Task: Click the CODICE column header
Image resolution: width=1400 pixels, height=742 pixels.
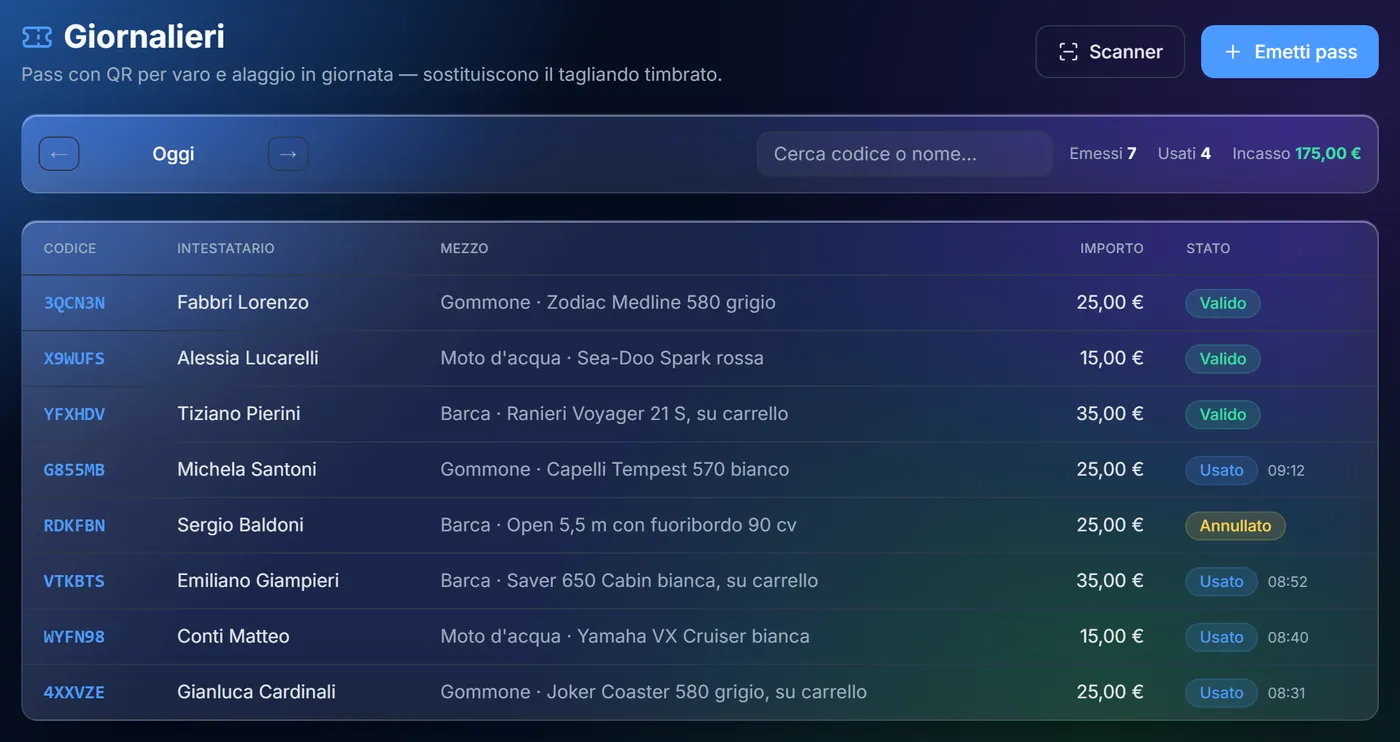Action: [x=70, y=248]
